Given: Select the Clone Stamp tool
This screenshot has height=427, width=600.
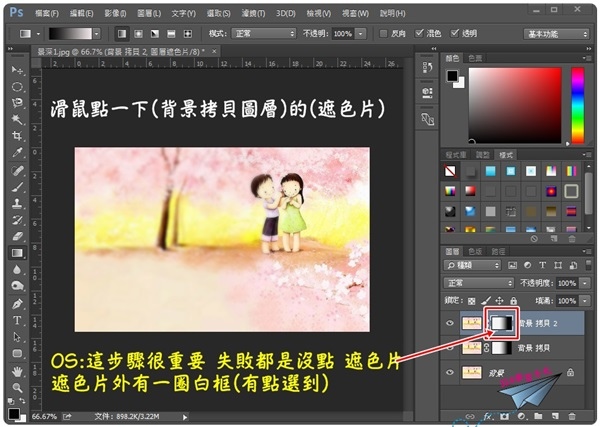Looking at the screenshot, I should point(17,203).
